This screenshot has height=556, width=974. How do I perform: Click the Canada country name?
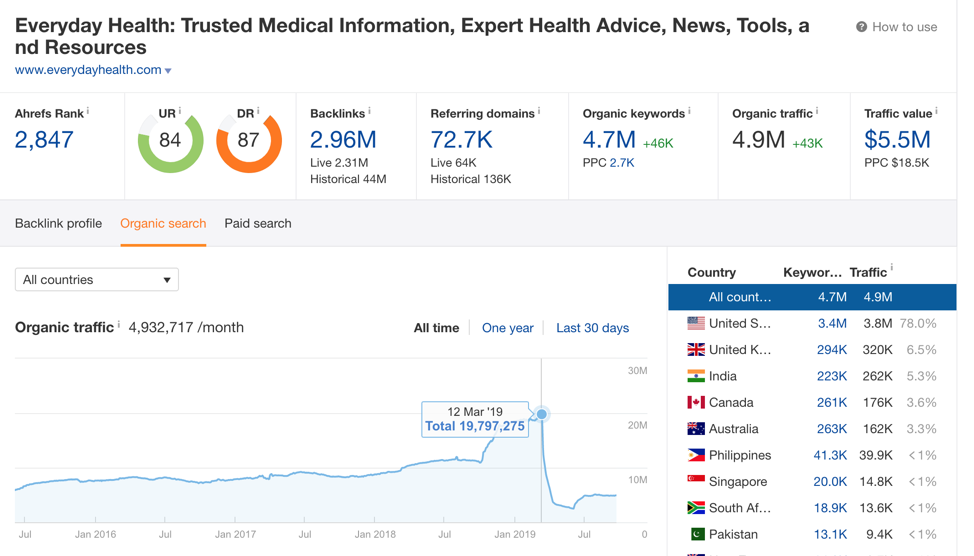pyautogui.click(x=731, y=403)
